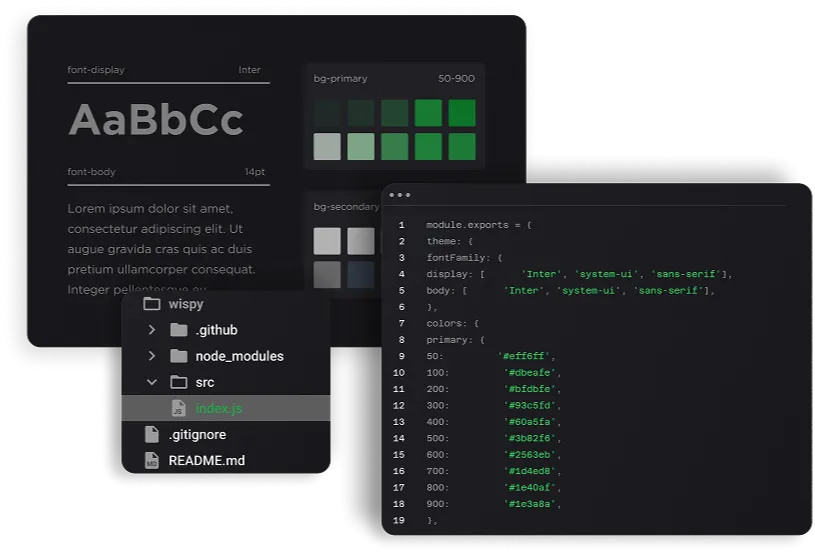This screenshot has height=552, width=815.
Task: Pick the brightest green swatch in bg-primary top row
Action: coord(461,112)
